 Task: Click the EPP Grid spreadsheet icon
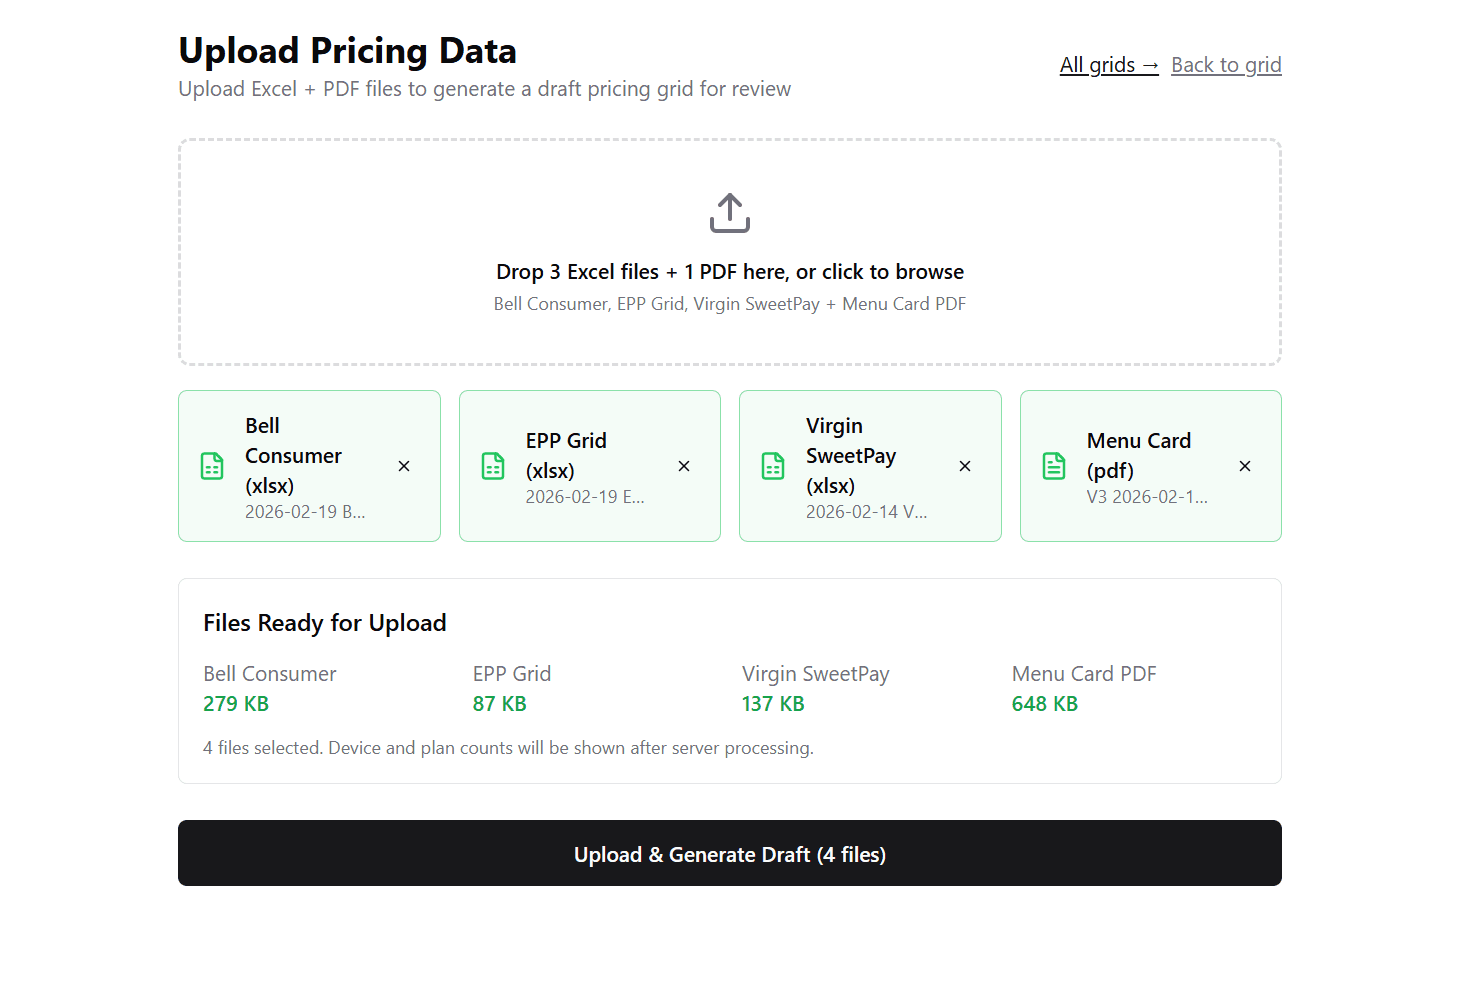[x=492, y=465]
